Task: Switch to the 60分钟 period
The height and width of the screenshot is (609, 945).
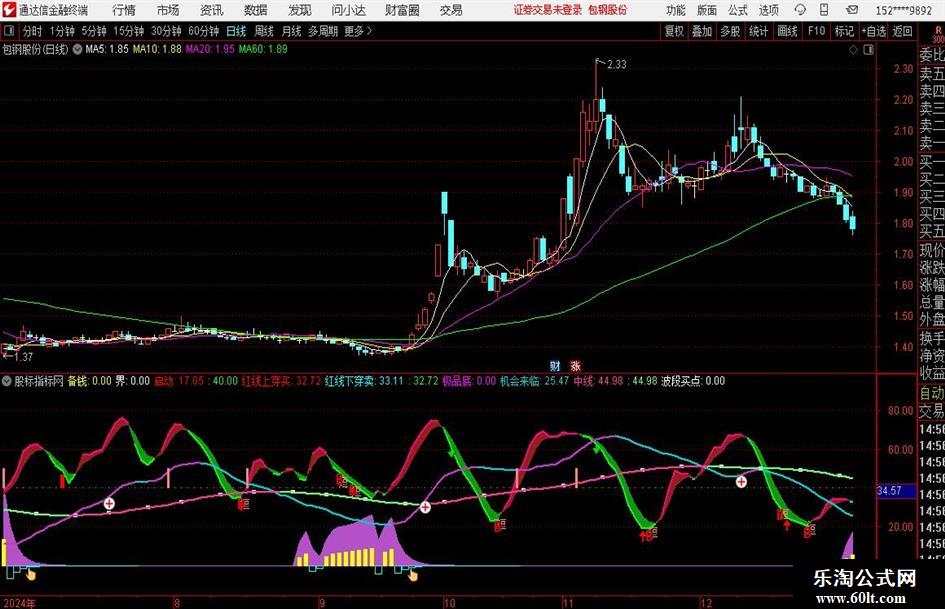Action: 203,31
